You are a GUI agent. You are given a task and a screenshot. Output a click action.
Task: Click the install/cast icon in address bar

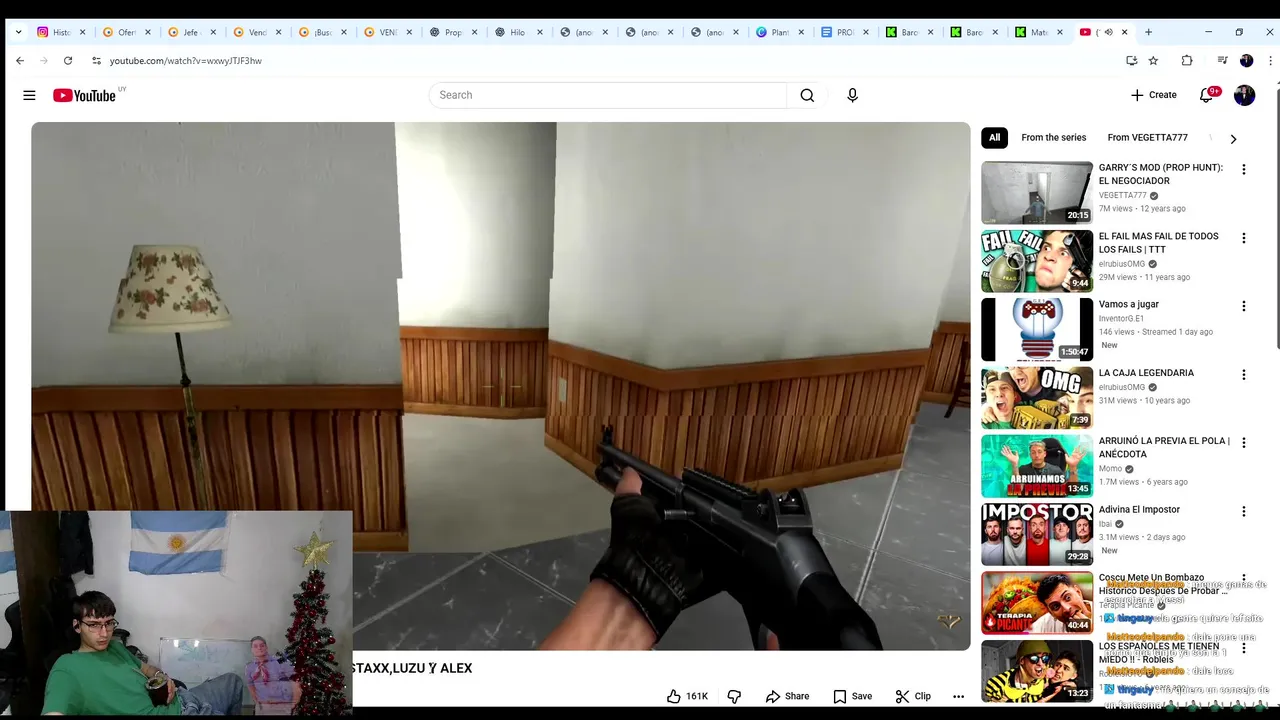point(1131,61)
